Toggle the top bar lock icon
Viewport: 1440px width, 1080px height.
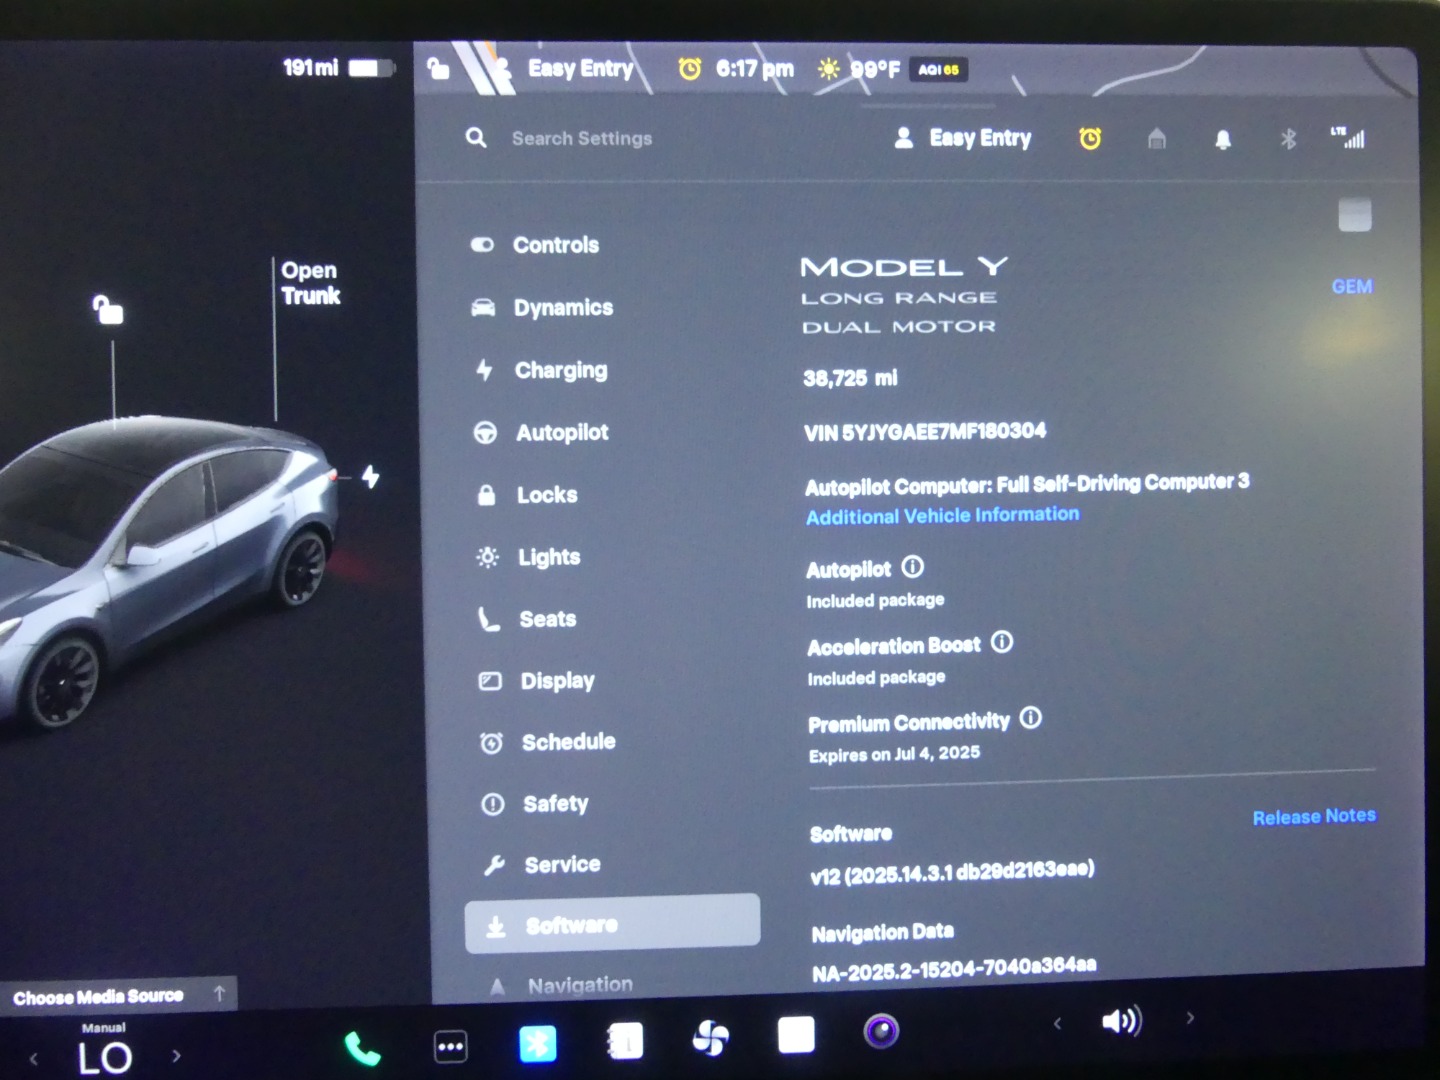[x=438, y=68]
